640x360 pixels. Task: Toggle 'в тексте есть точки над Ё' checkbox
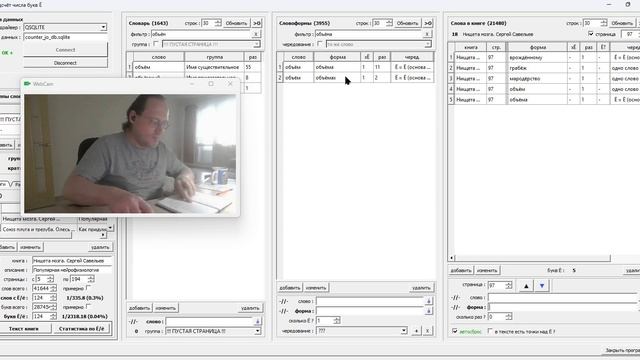click(x=490, y=331)
